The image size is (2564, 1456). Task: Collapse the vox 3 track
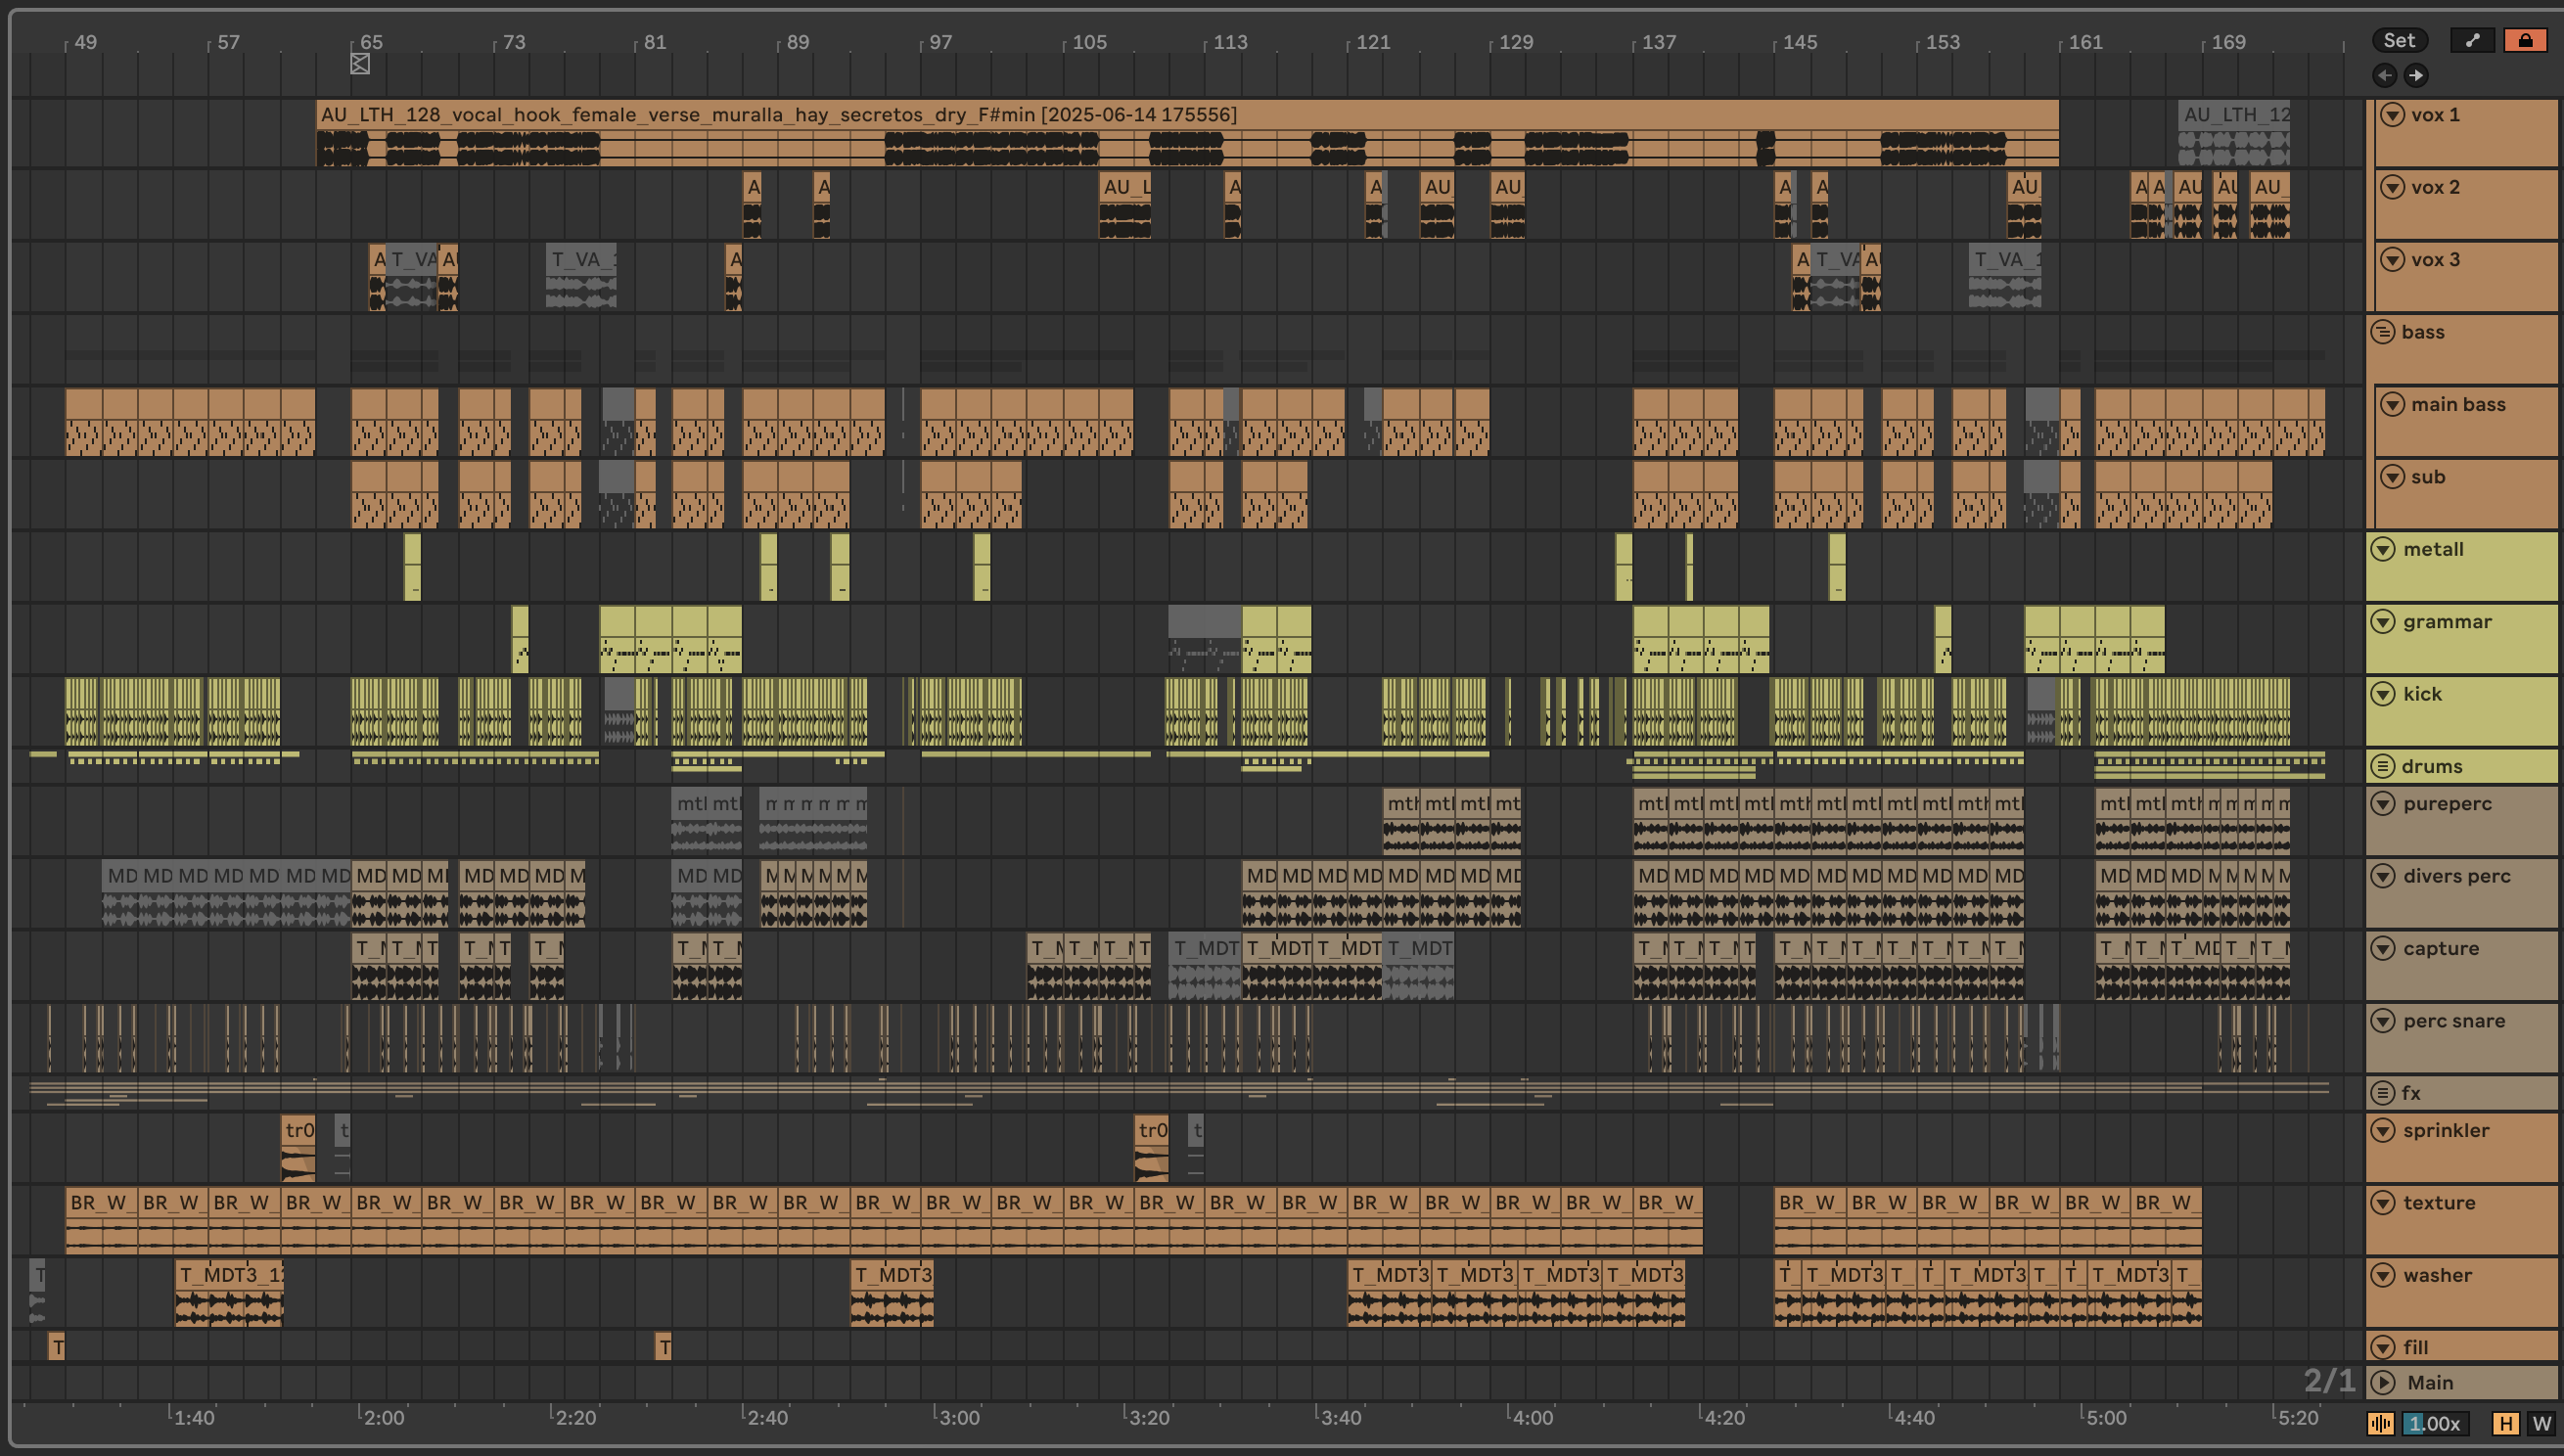point(2392,260)
